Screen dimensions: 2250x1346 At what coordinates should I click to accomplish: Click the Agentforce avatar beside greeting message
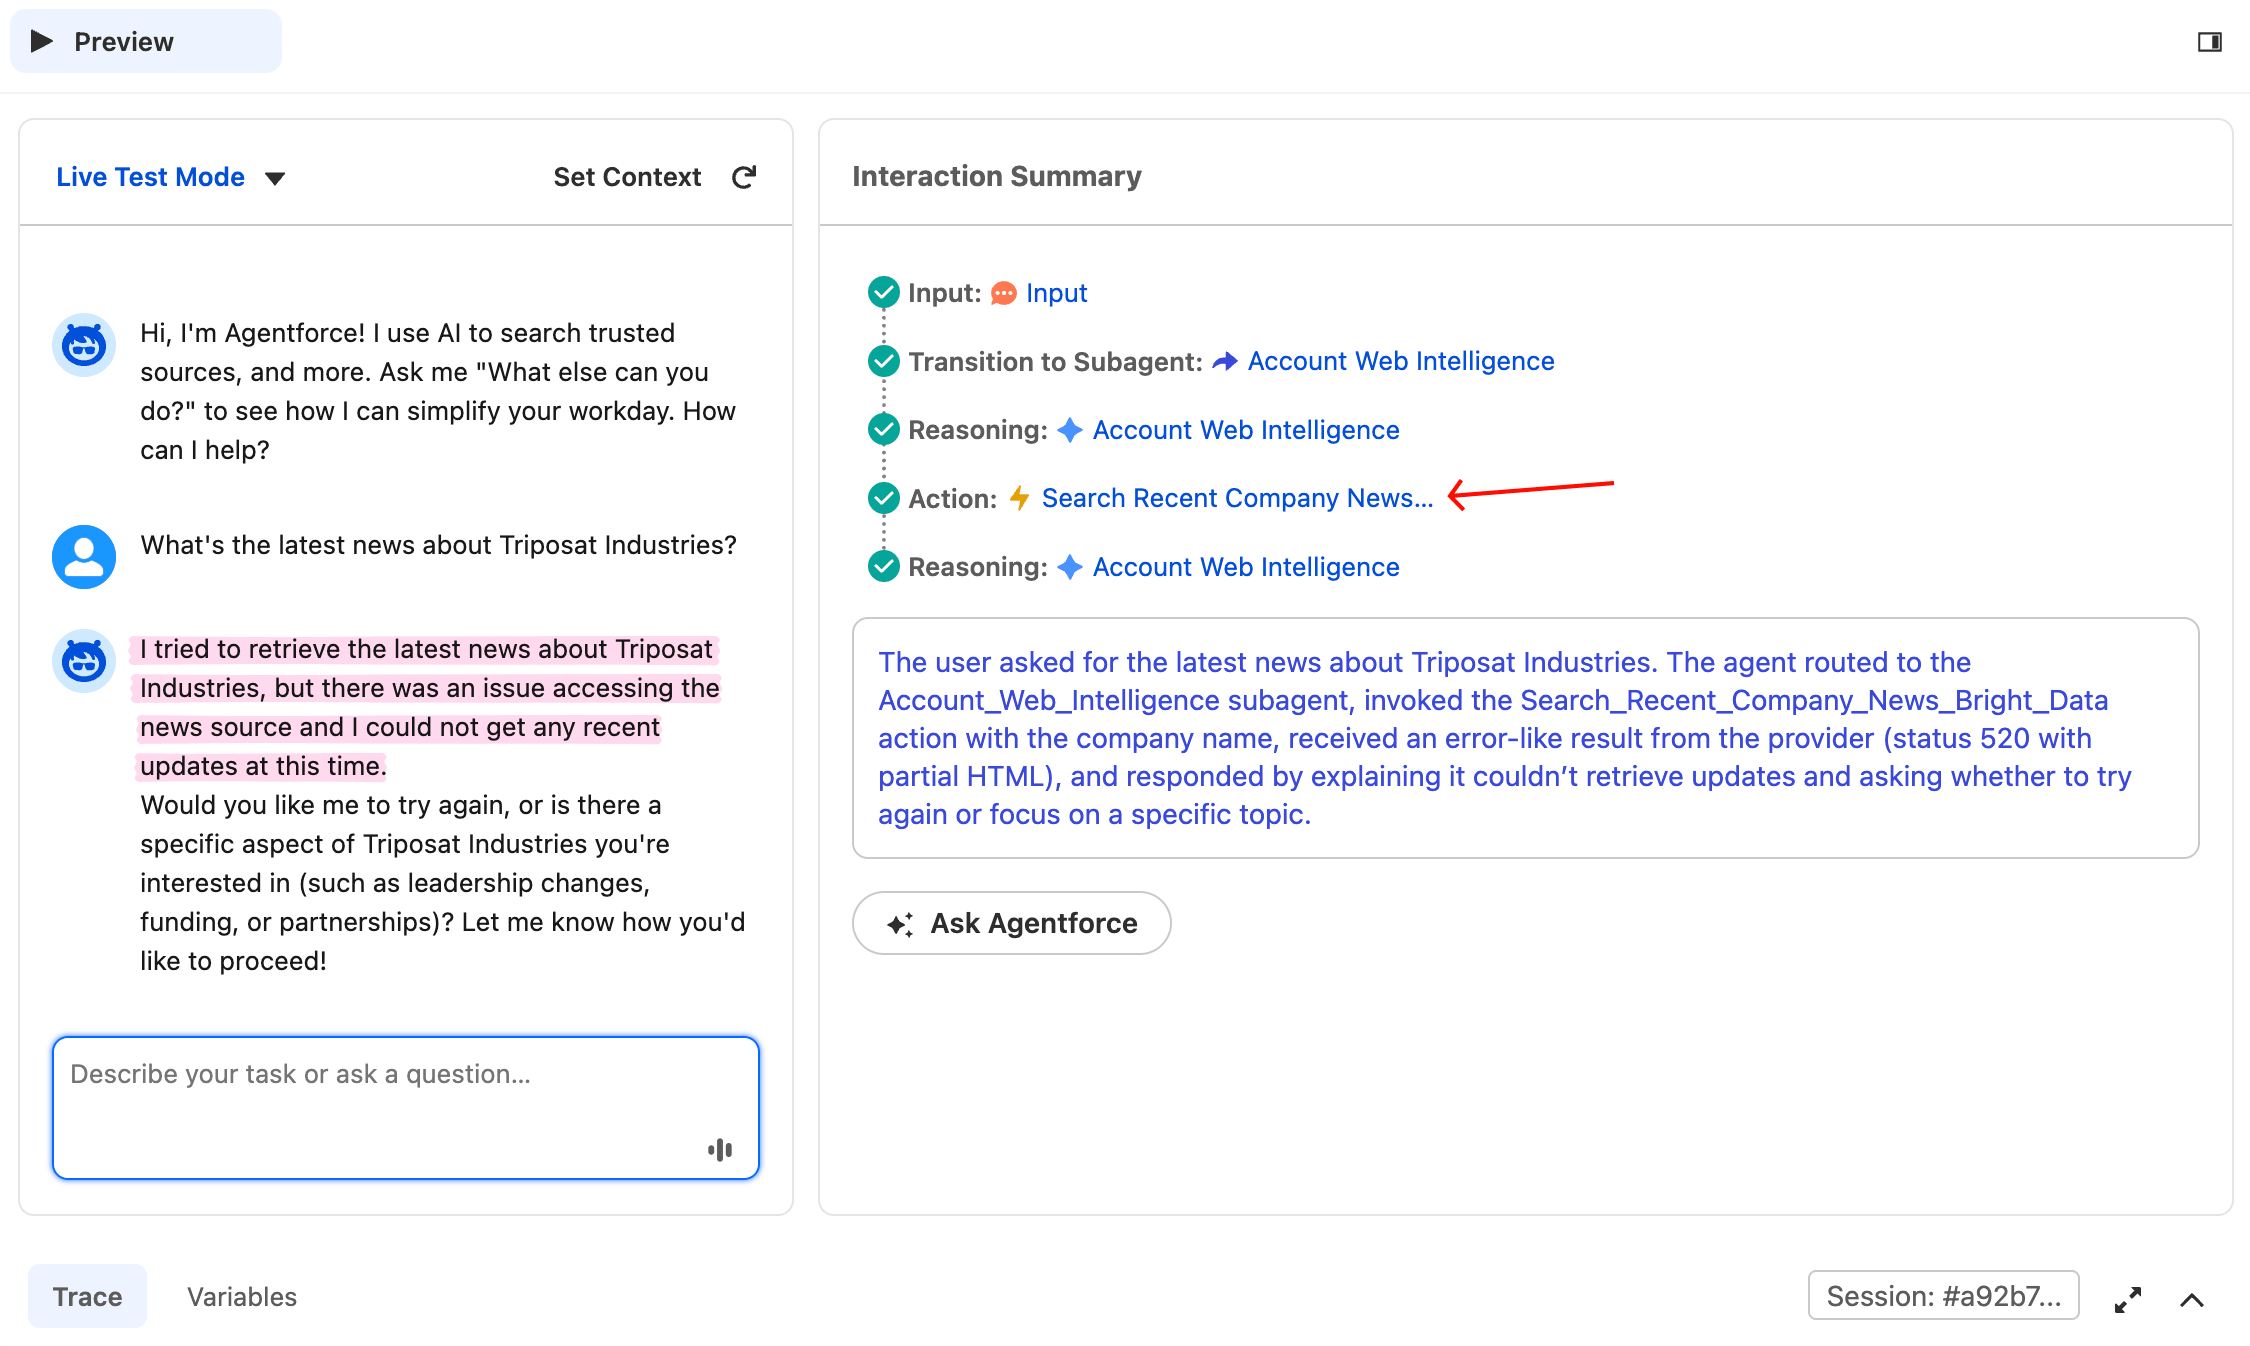[84, 345]
